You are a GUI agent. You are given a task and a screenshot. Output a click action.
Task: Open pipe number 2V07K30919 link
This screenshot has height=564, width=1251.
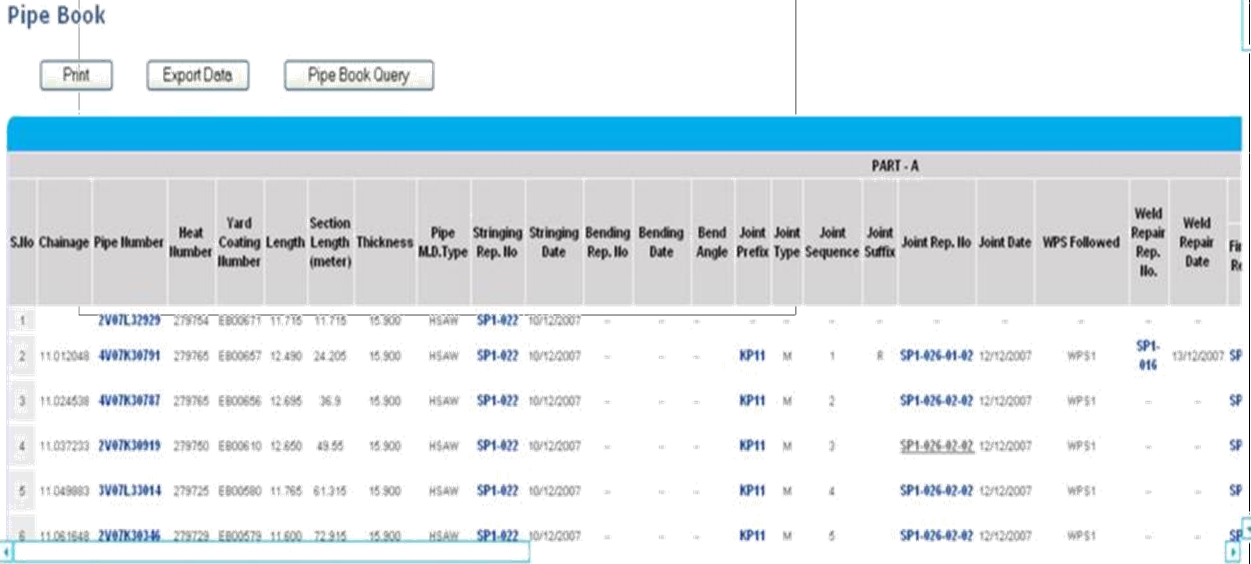coord(129,446)
